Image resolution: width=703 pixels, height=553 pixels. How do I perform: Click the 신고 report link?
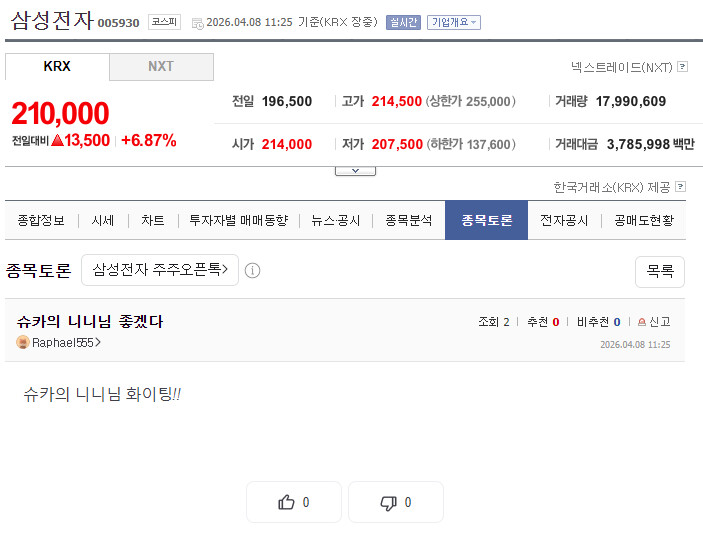660,322
